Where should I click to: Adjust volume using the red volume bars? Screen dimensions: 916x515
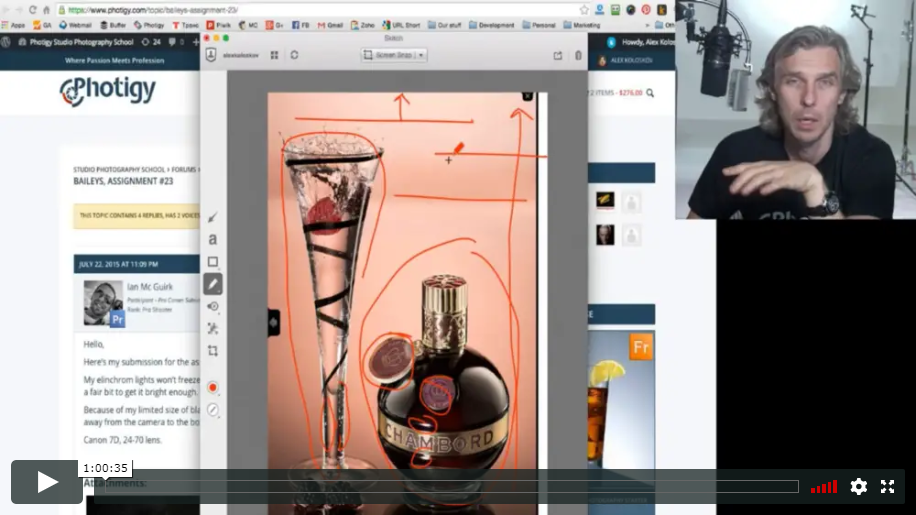click(824, 487)
